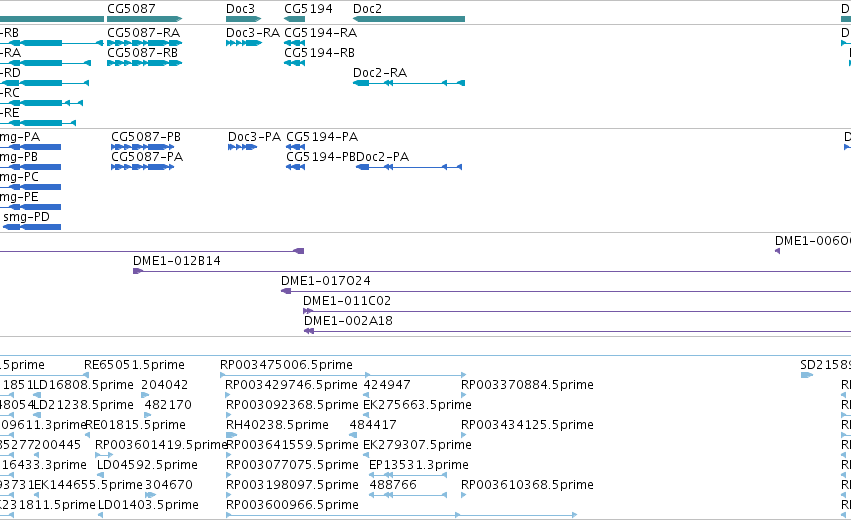Select the DME1-011C02 clone arrow
The width and height of the screenshot is (851, 520).
click(308, 311)
